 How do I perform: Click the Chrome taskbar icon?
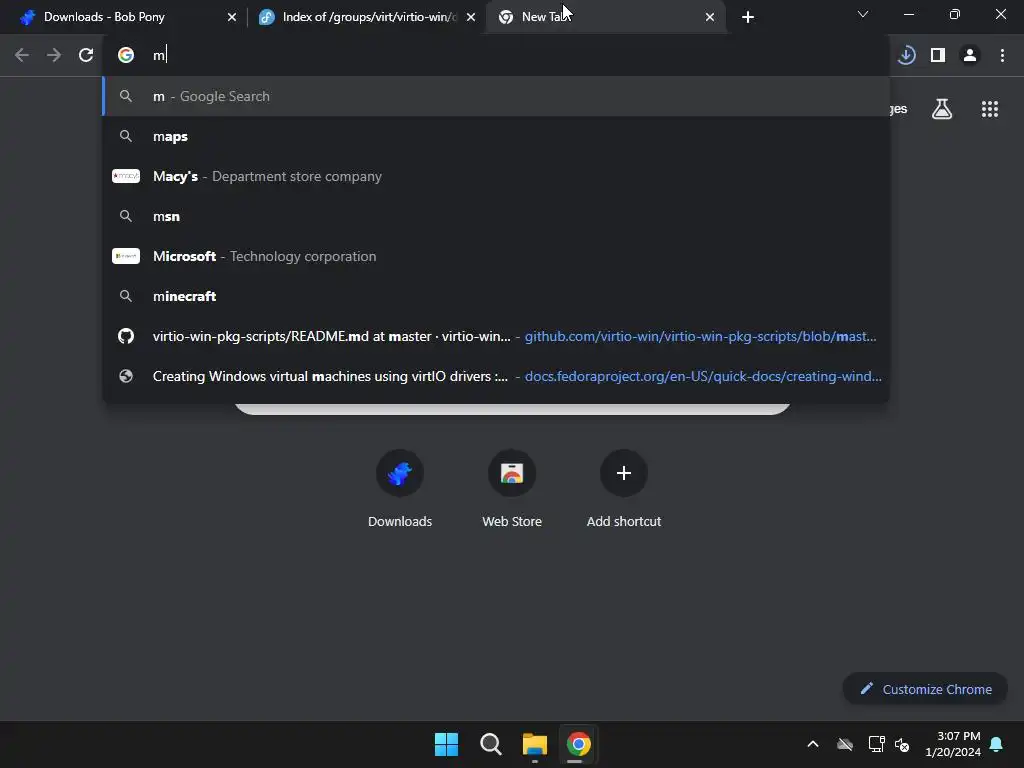click(579, 744)
